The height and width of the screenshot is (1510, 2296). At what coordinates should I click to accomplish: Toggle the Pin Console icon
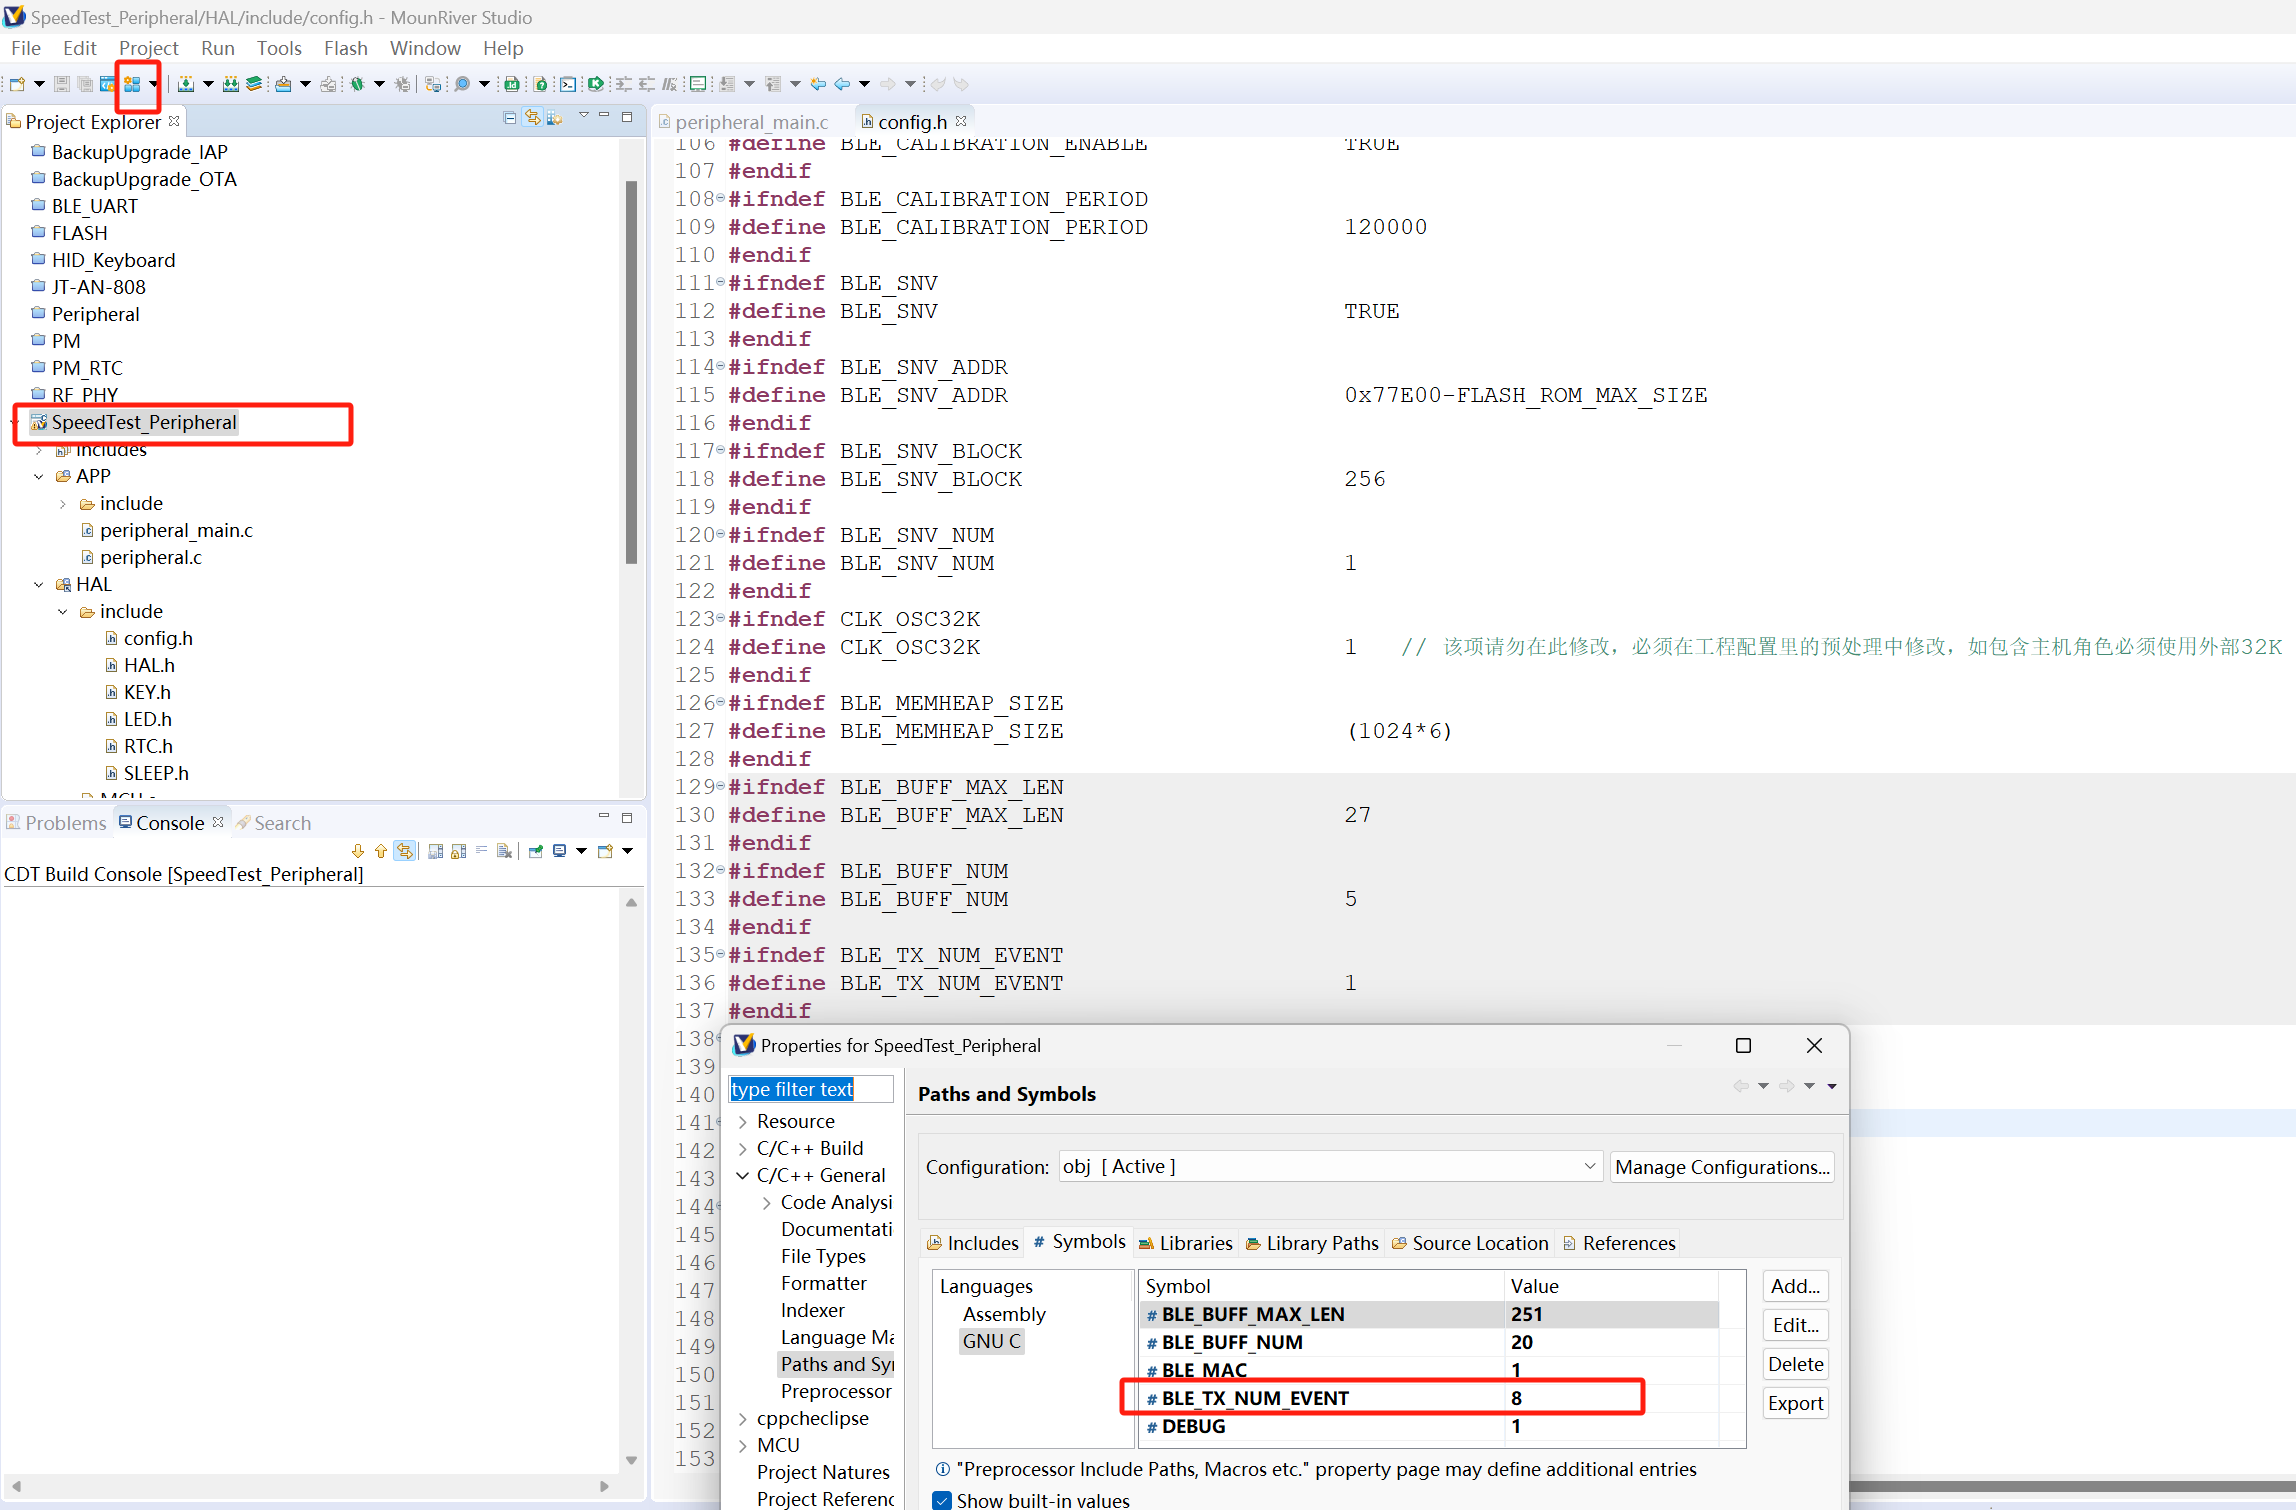(536, 851)
